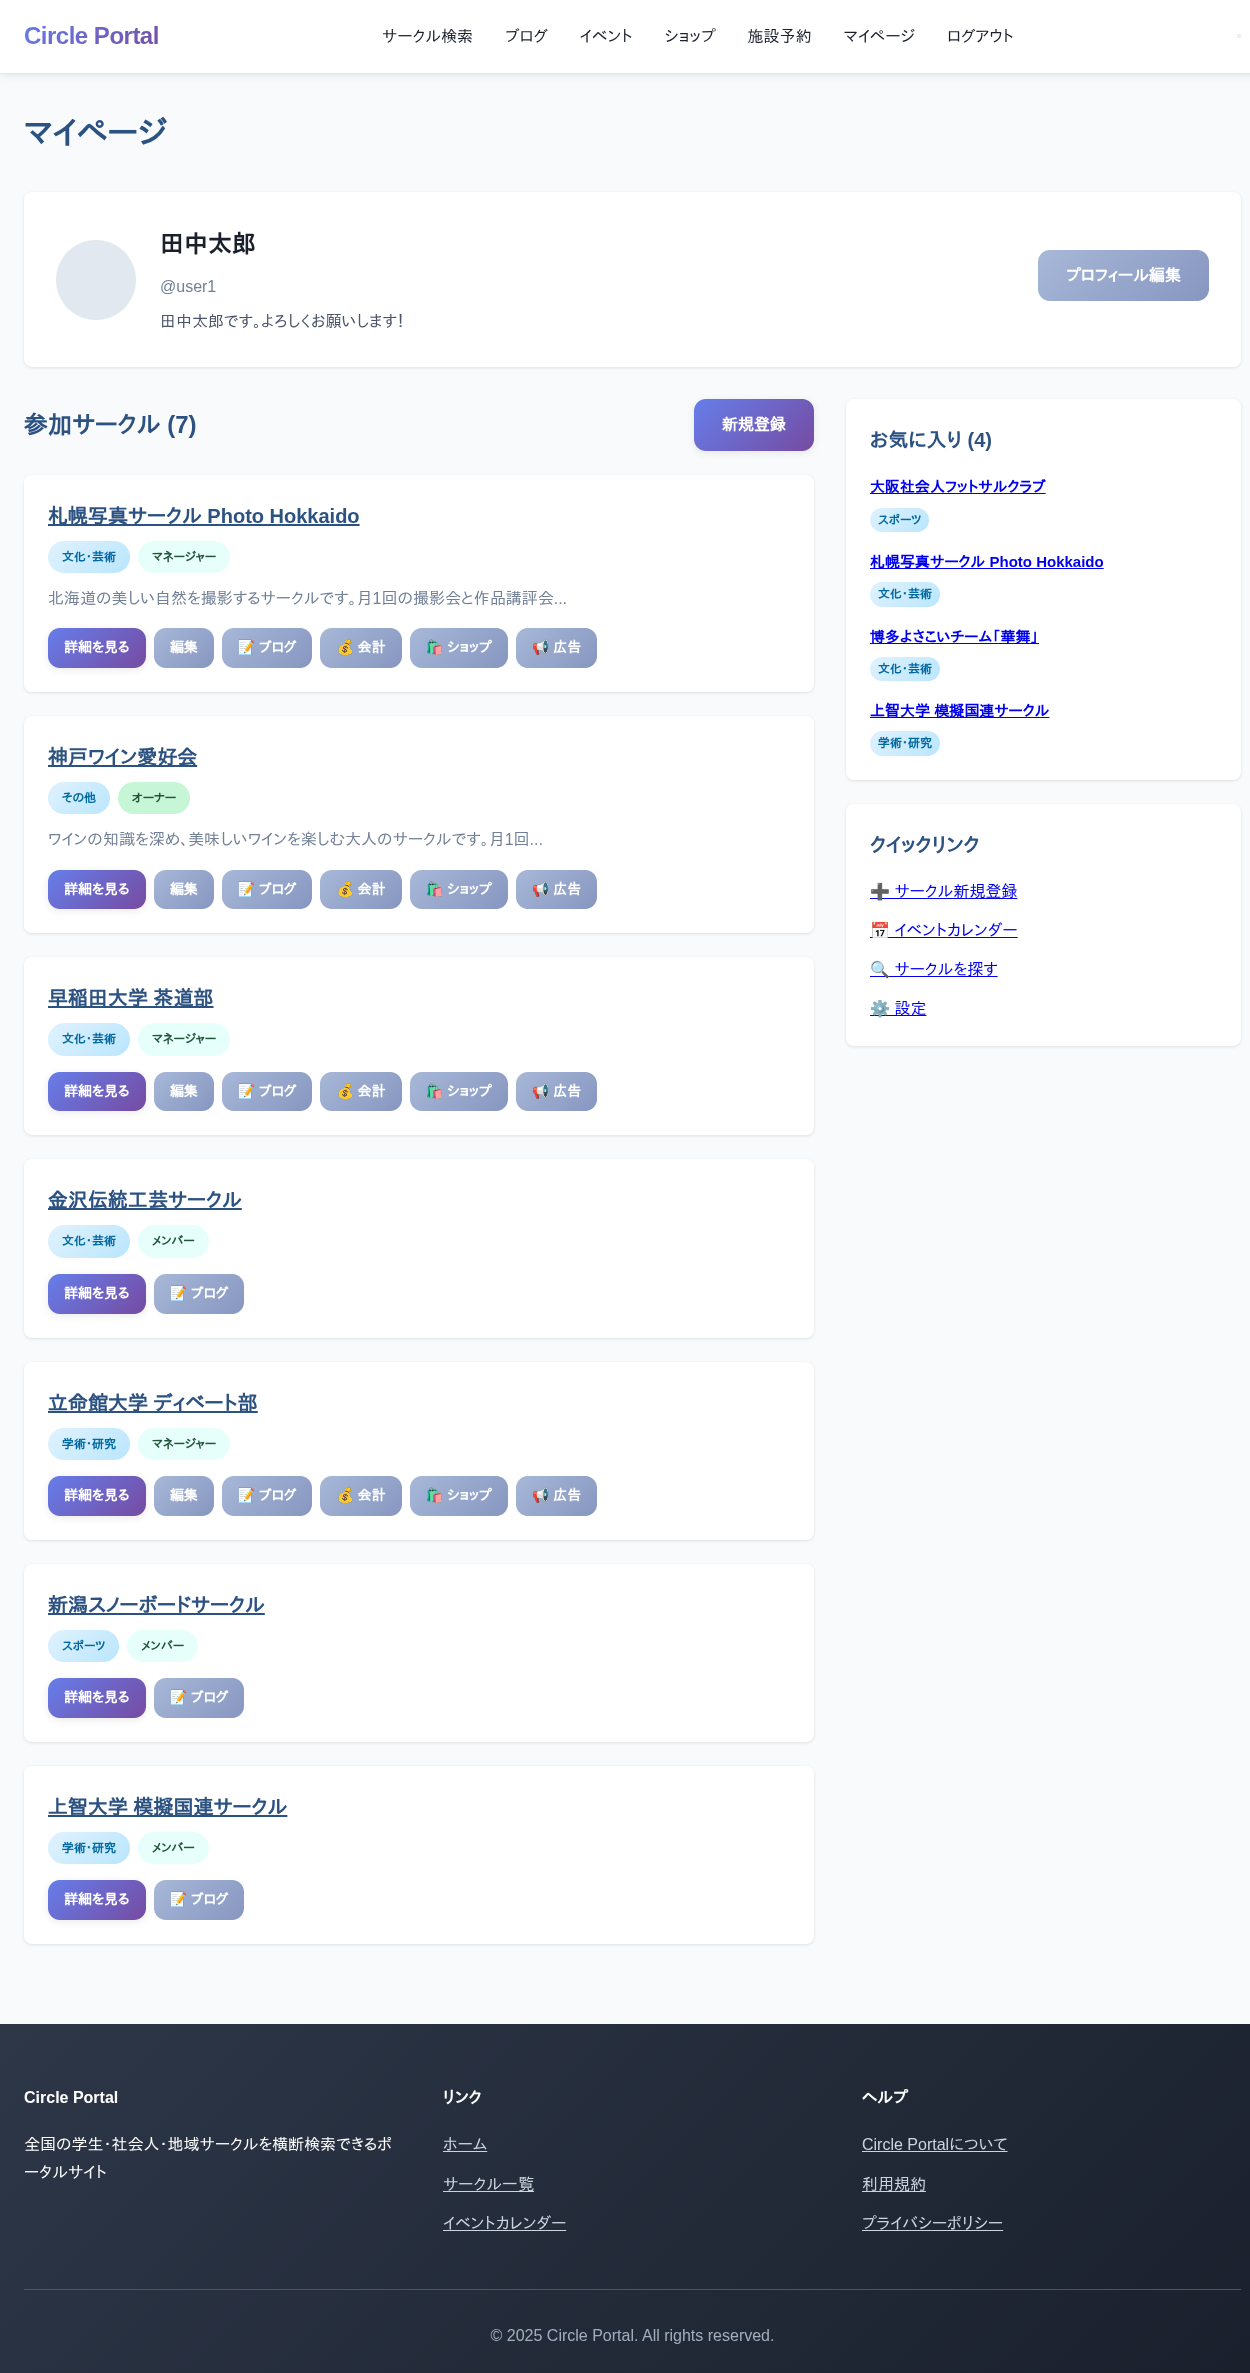Click ログアウト in the header
The width and height of the screenshot is (1250, 2373).
click(x=980, y=36)
